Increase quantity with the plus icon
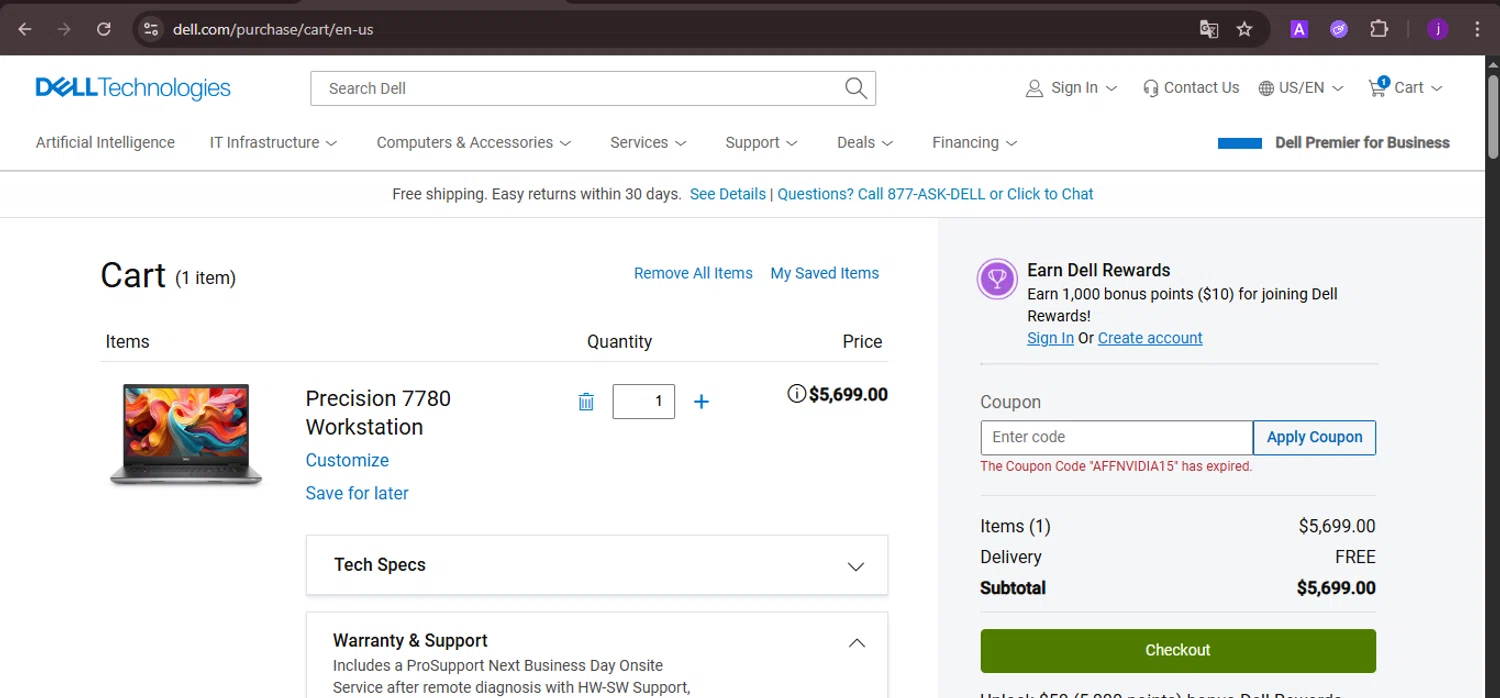This screenshot has height=698, width=1500. point(702,402)
